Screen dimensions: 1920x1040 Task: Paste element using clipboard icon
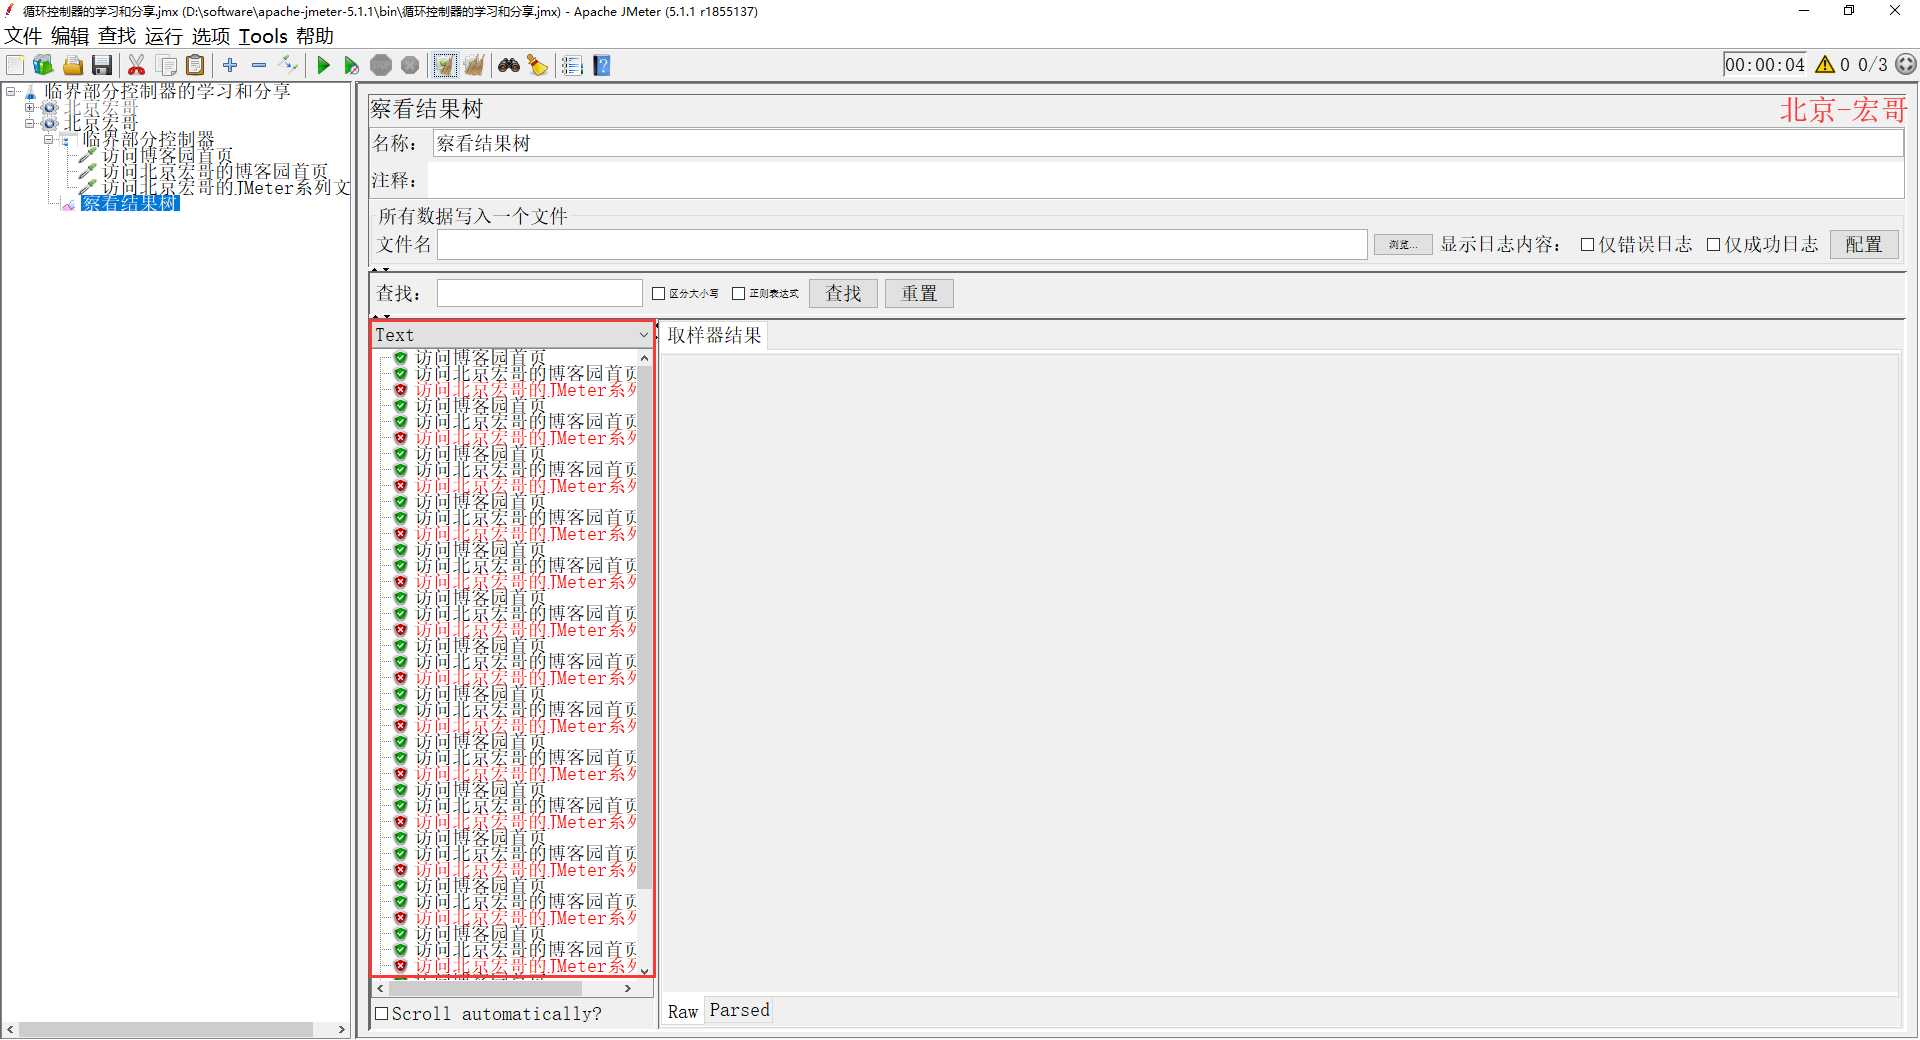(x=196, y=65)
